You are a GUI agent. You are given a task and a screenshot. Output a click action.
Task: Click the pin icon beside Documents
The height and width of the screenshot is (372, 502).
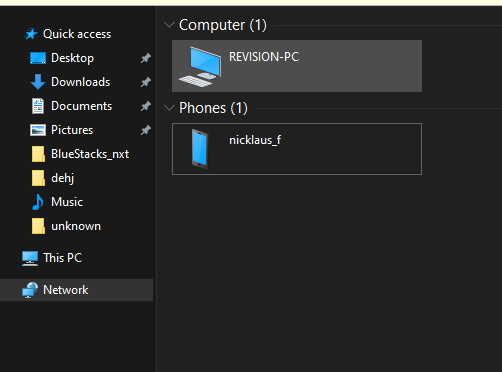146,106
